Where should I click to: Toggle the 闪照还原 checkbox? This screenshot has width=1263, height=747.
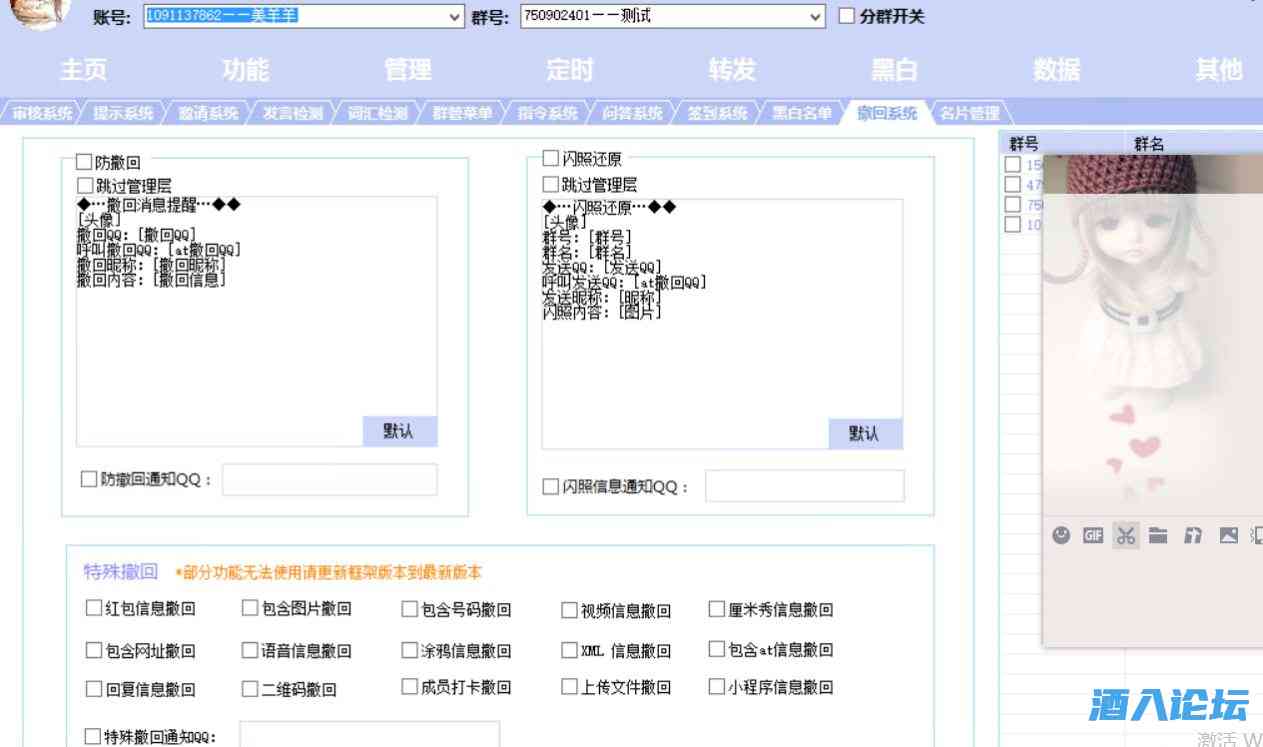coord(551,158)
